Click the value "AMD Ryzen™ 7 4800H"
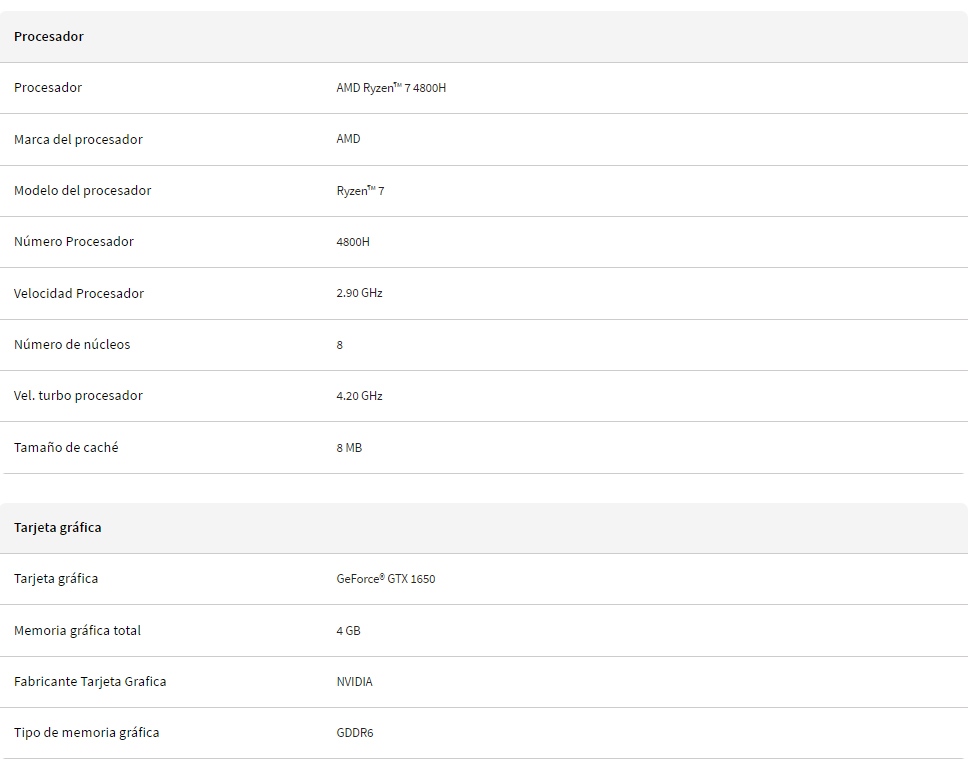The height and width of the screenshot is (775, 969). click(x=391, y=88)
